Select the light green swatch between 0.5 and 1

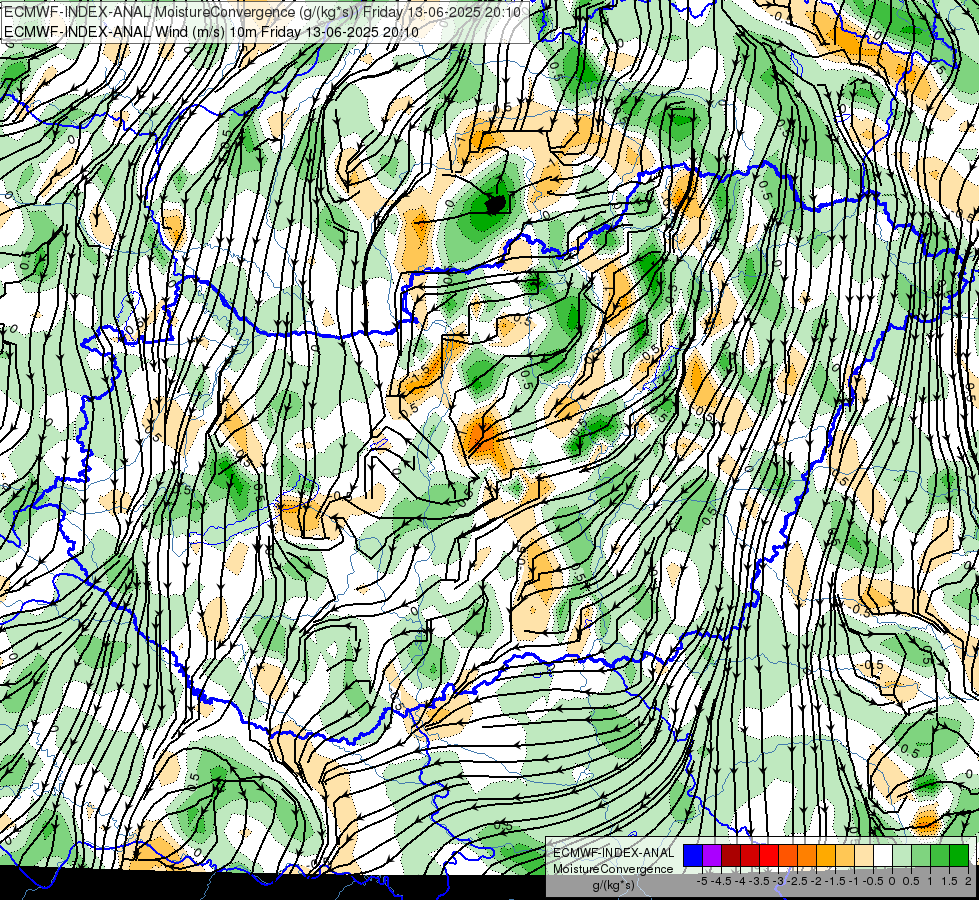tap(921, 856)
